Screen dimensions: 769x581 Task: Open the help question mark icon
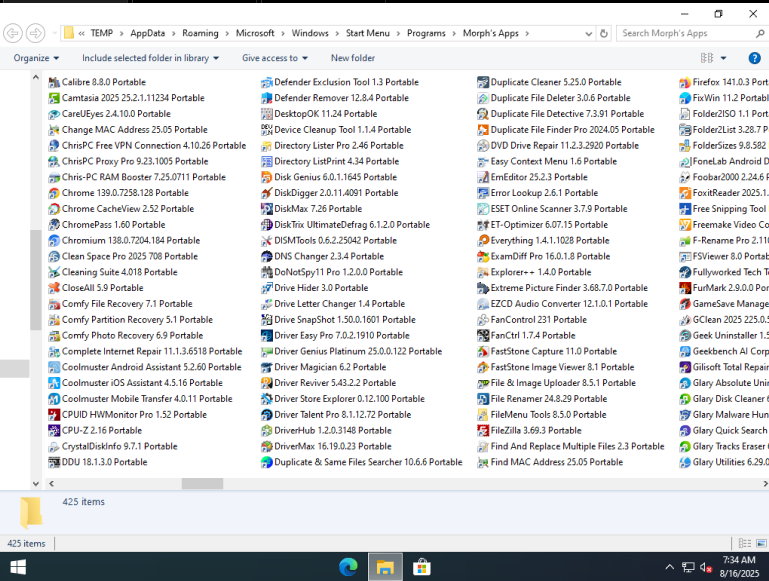(754, 58)
